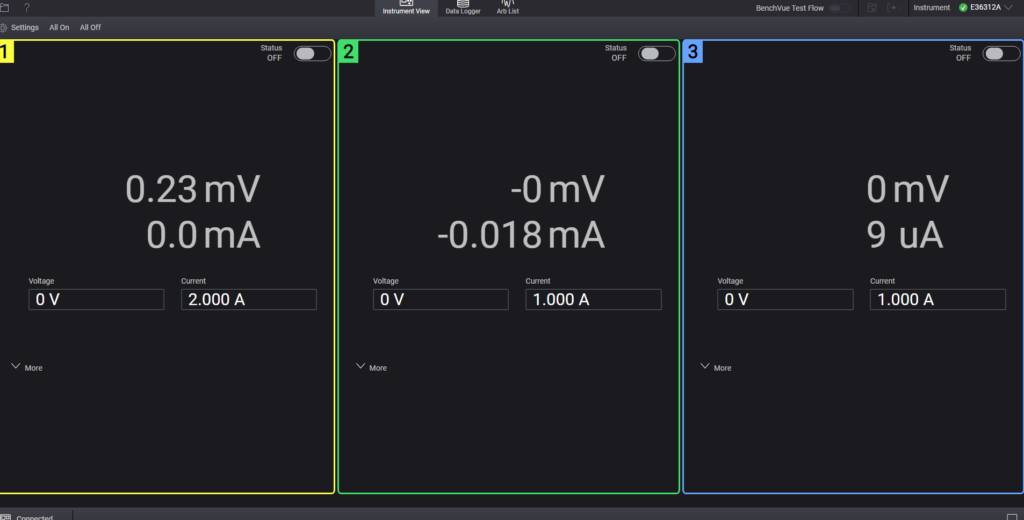Expand More options for channel 1

(x=27, y=367)
